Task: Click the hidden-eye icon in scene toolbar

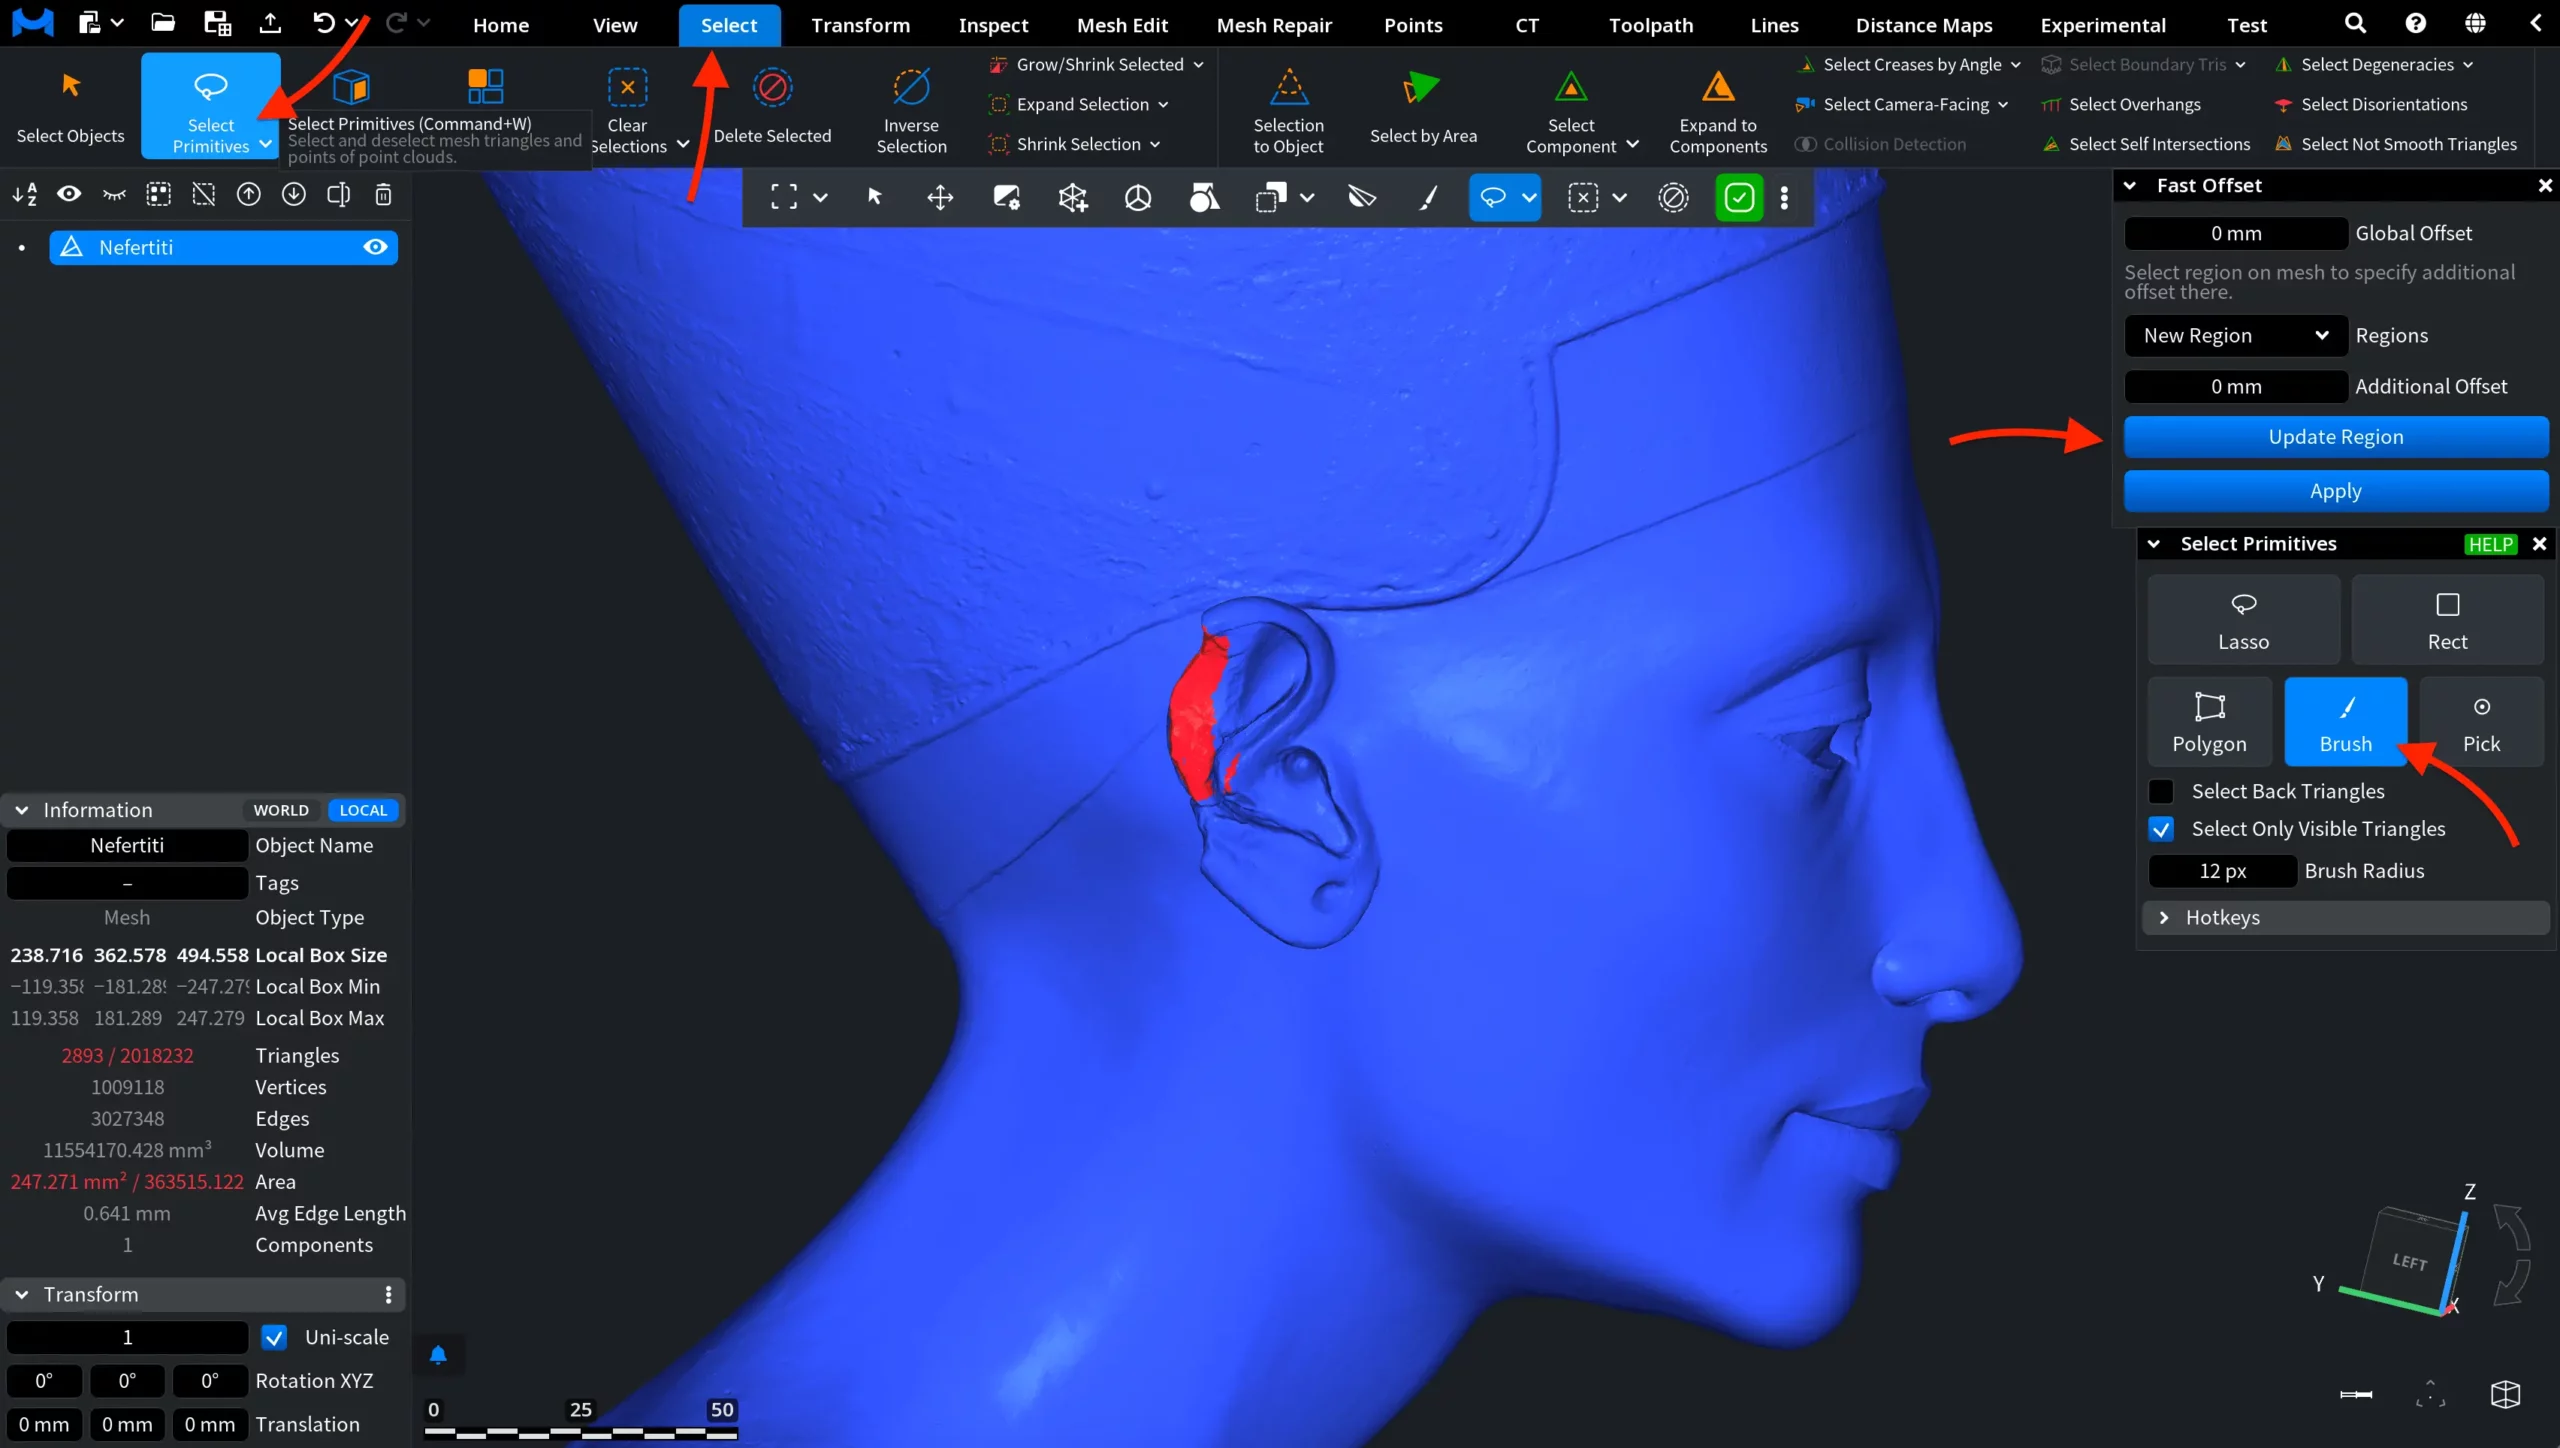Action: point(114,194)
